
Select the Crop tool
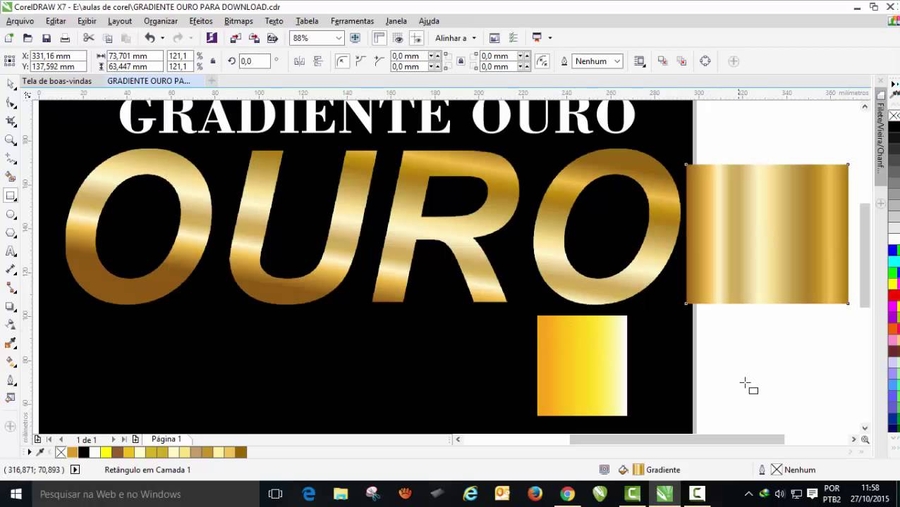coord(11,121)
